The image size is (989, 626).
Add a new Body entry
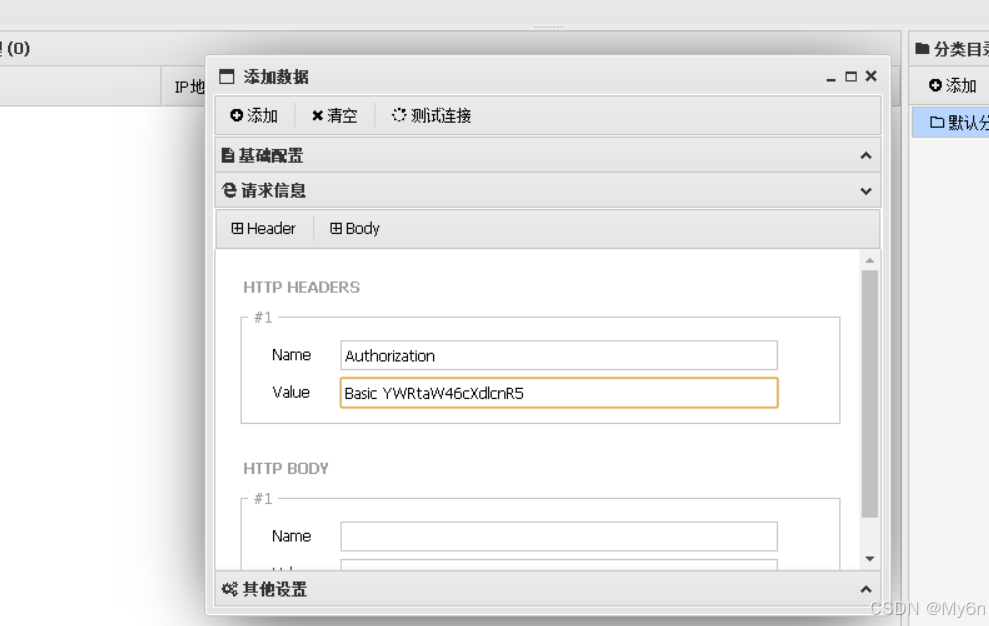point(354,228)
